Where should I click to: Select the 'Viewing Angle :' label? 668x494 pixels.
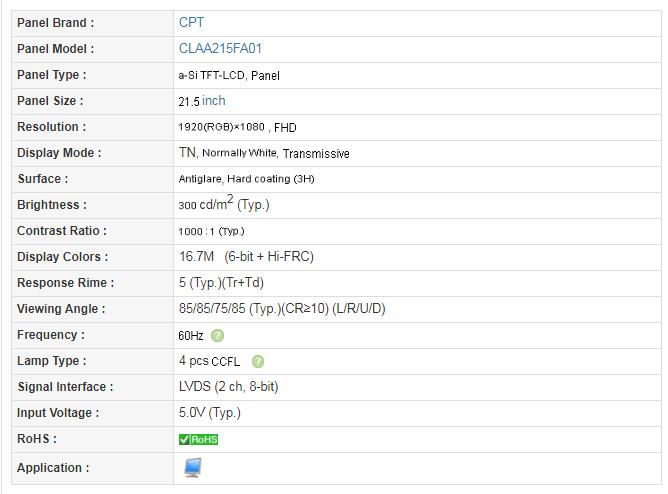[x=61, y=309]
